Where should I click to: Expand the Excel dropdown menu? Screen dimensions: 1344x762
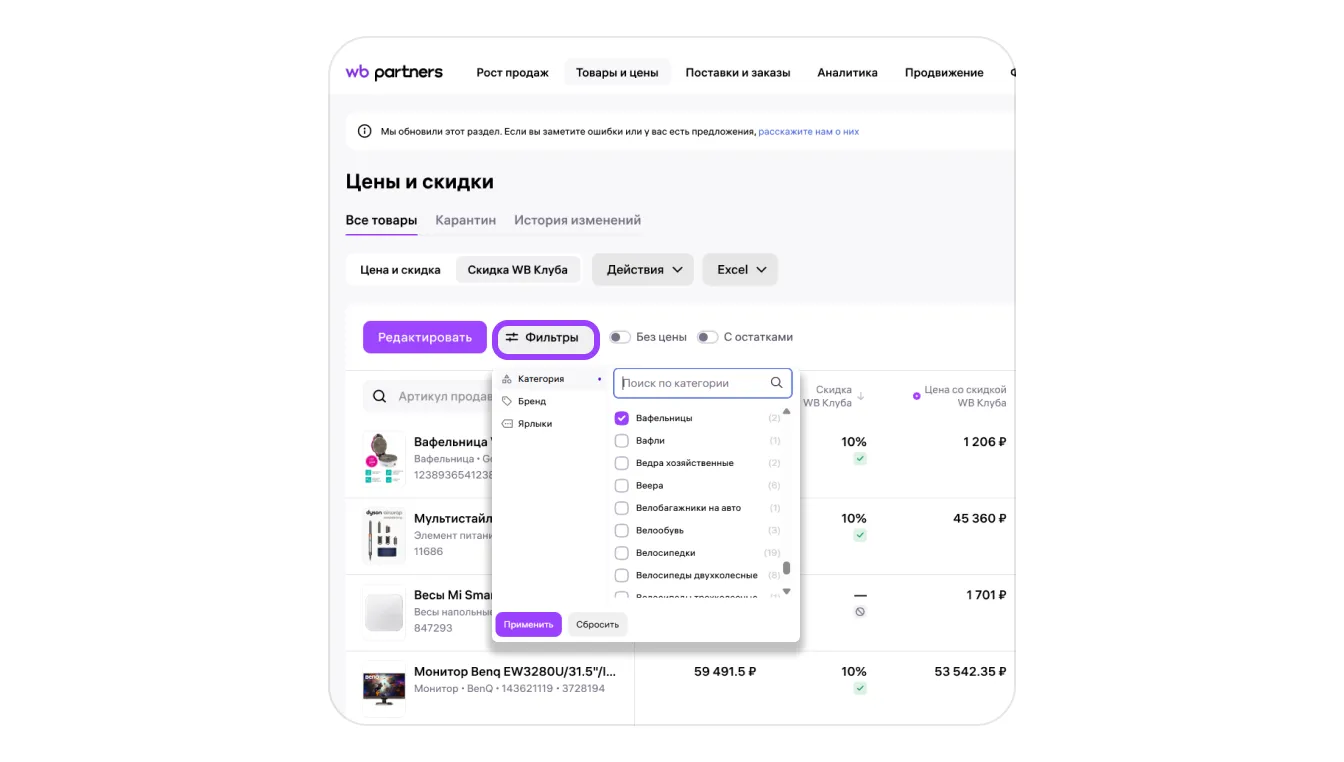[x=740, y=270]
